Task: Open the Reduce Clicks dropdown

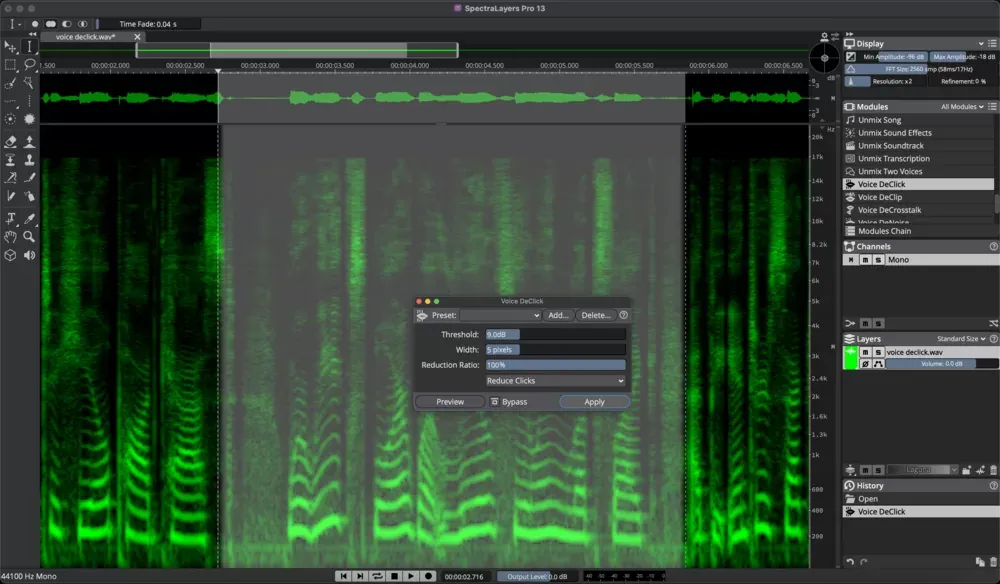Action: point(555,381)
